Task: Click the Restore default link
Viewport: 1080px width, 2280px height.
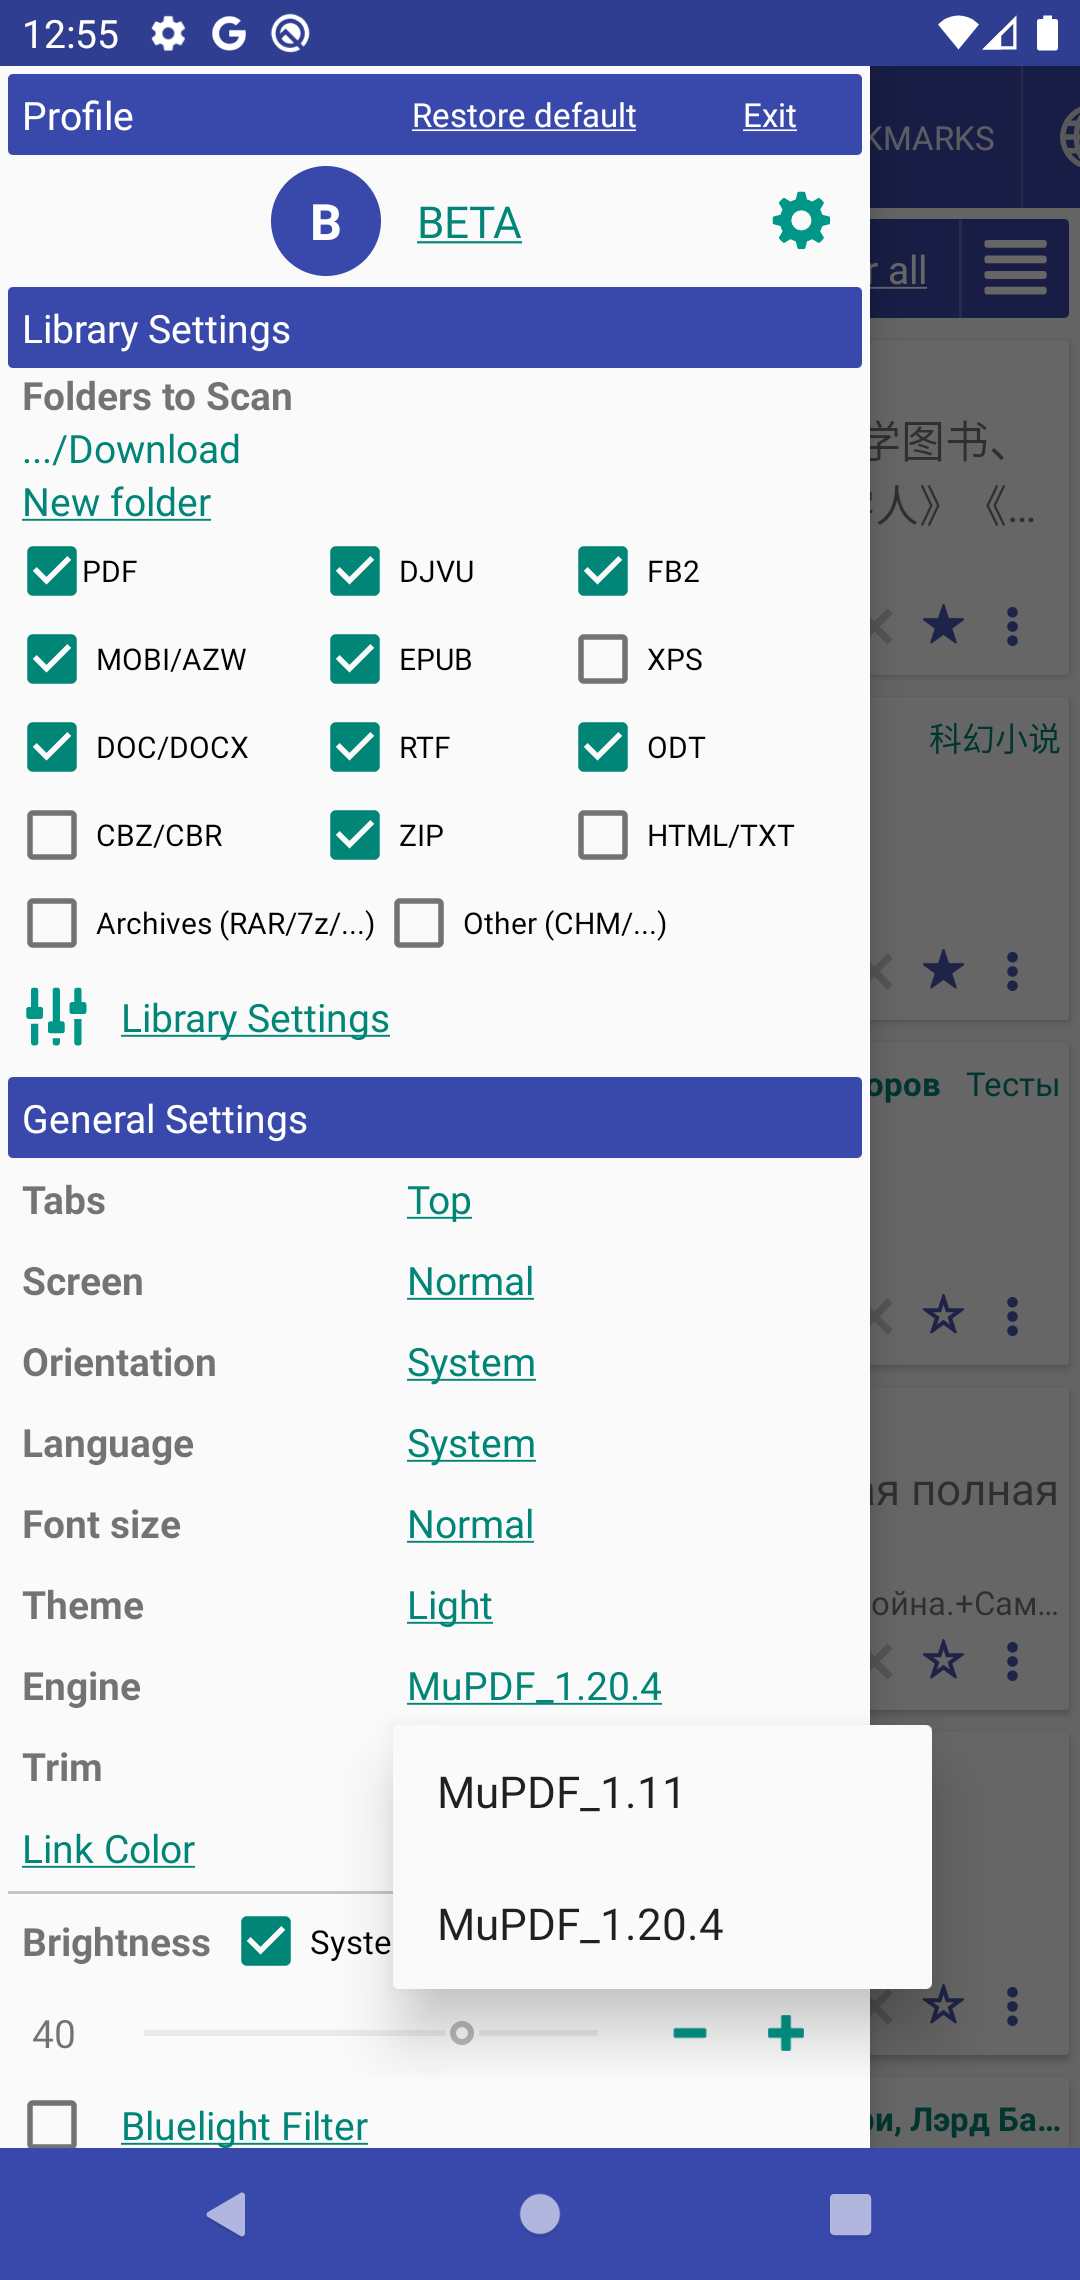Action: tap(524, 116)
